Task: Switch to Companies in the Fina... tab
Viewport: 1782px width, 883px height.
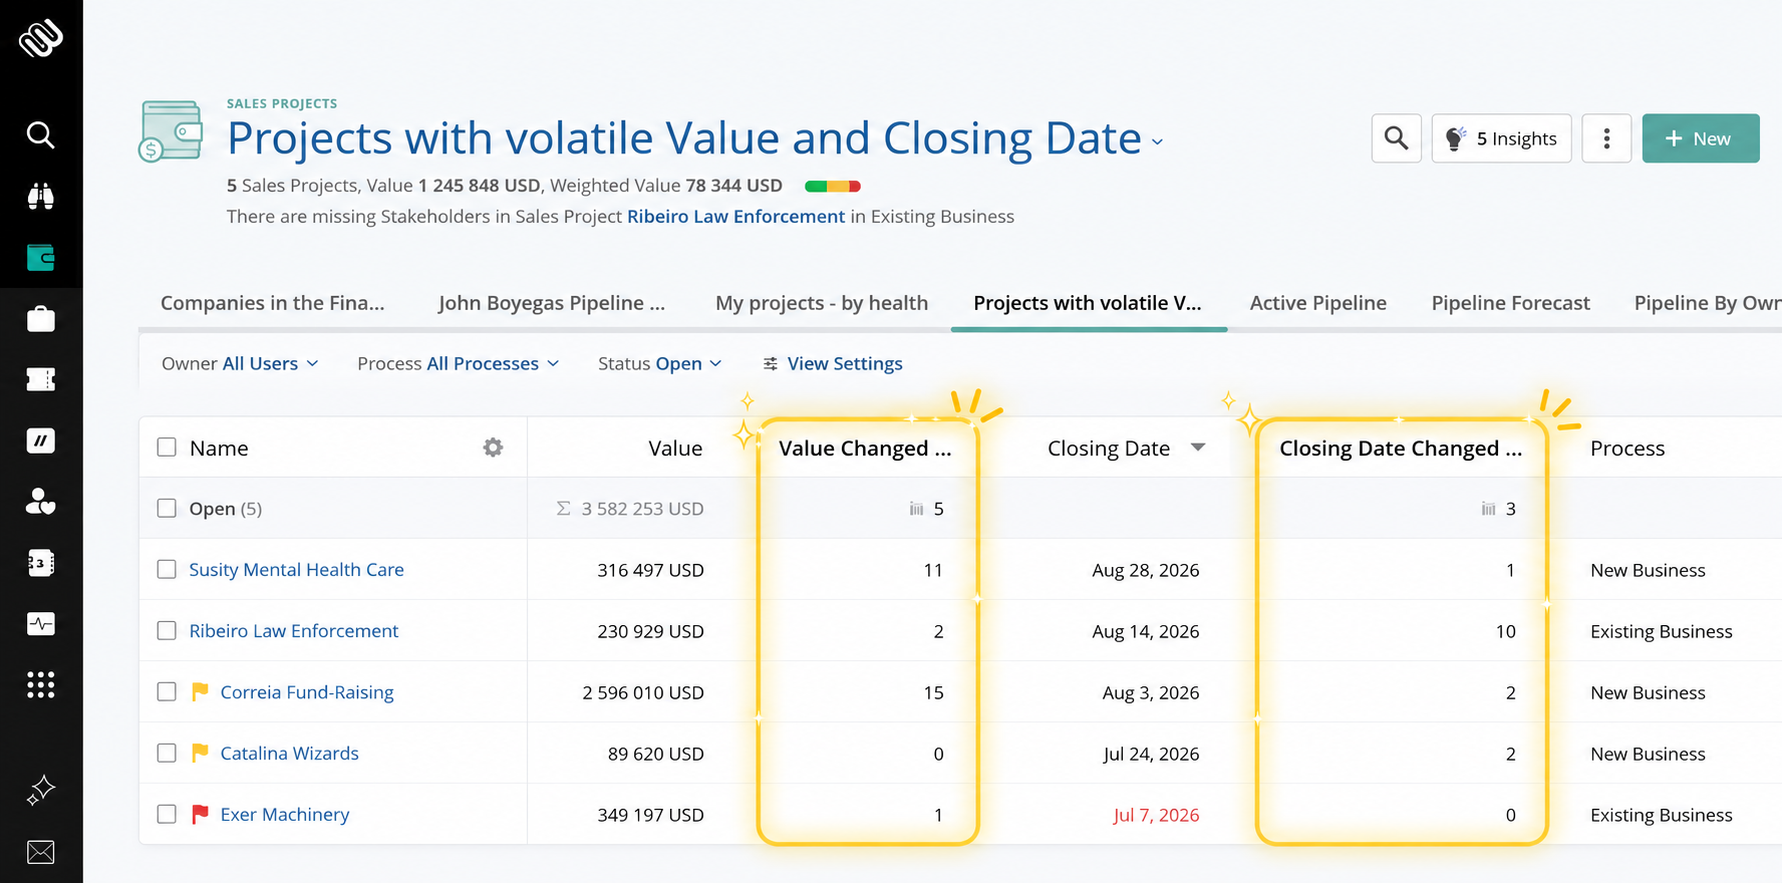Action: pyautogui.click(x=272, y=303)
